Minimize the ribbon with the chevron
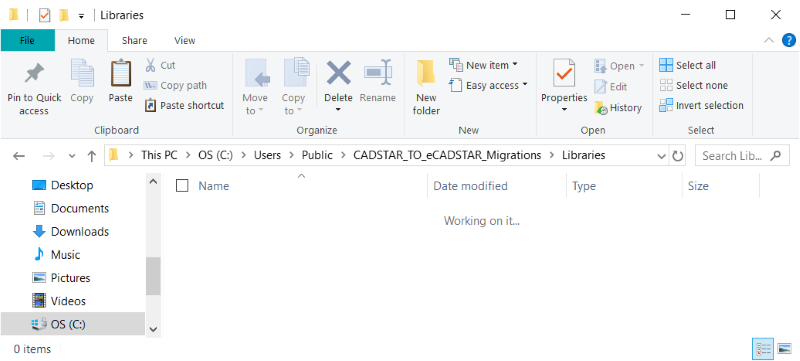Image resolution: width=800 pixels, height=361 pixels. 769,40
